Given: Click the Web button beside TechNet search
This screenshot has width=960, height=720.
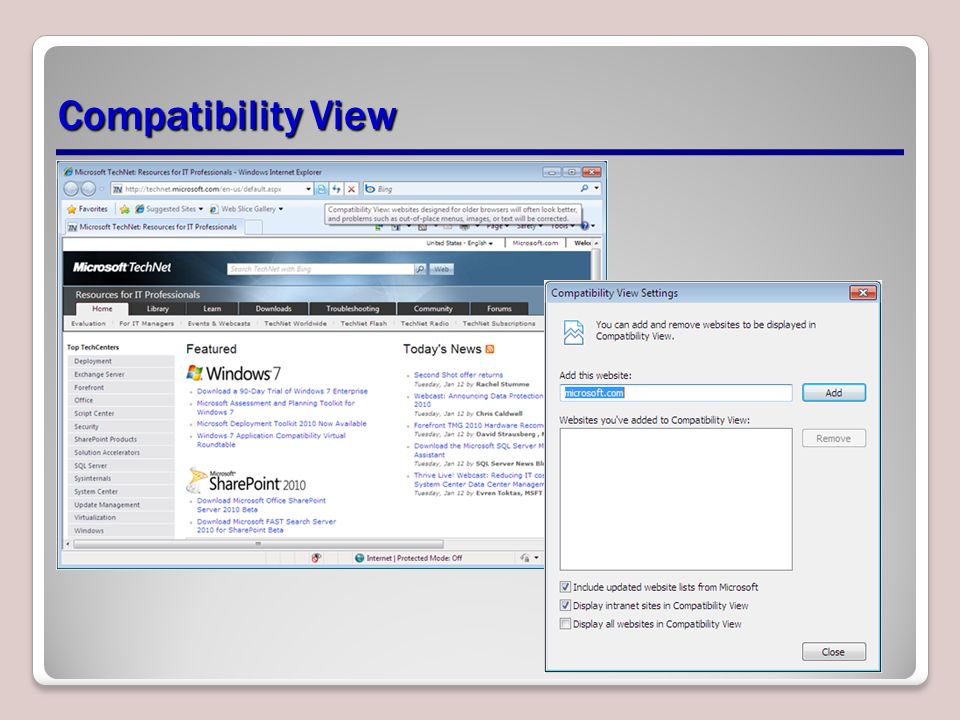Looking at the screenshot, I should [441, 269].
